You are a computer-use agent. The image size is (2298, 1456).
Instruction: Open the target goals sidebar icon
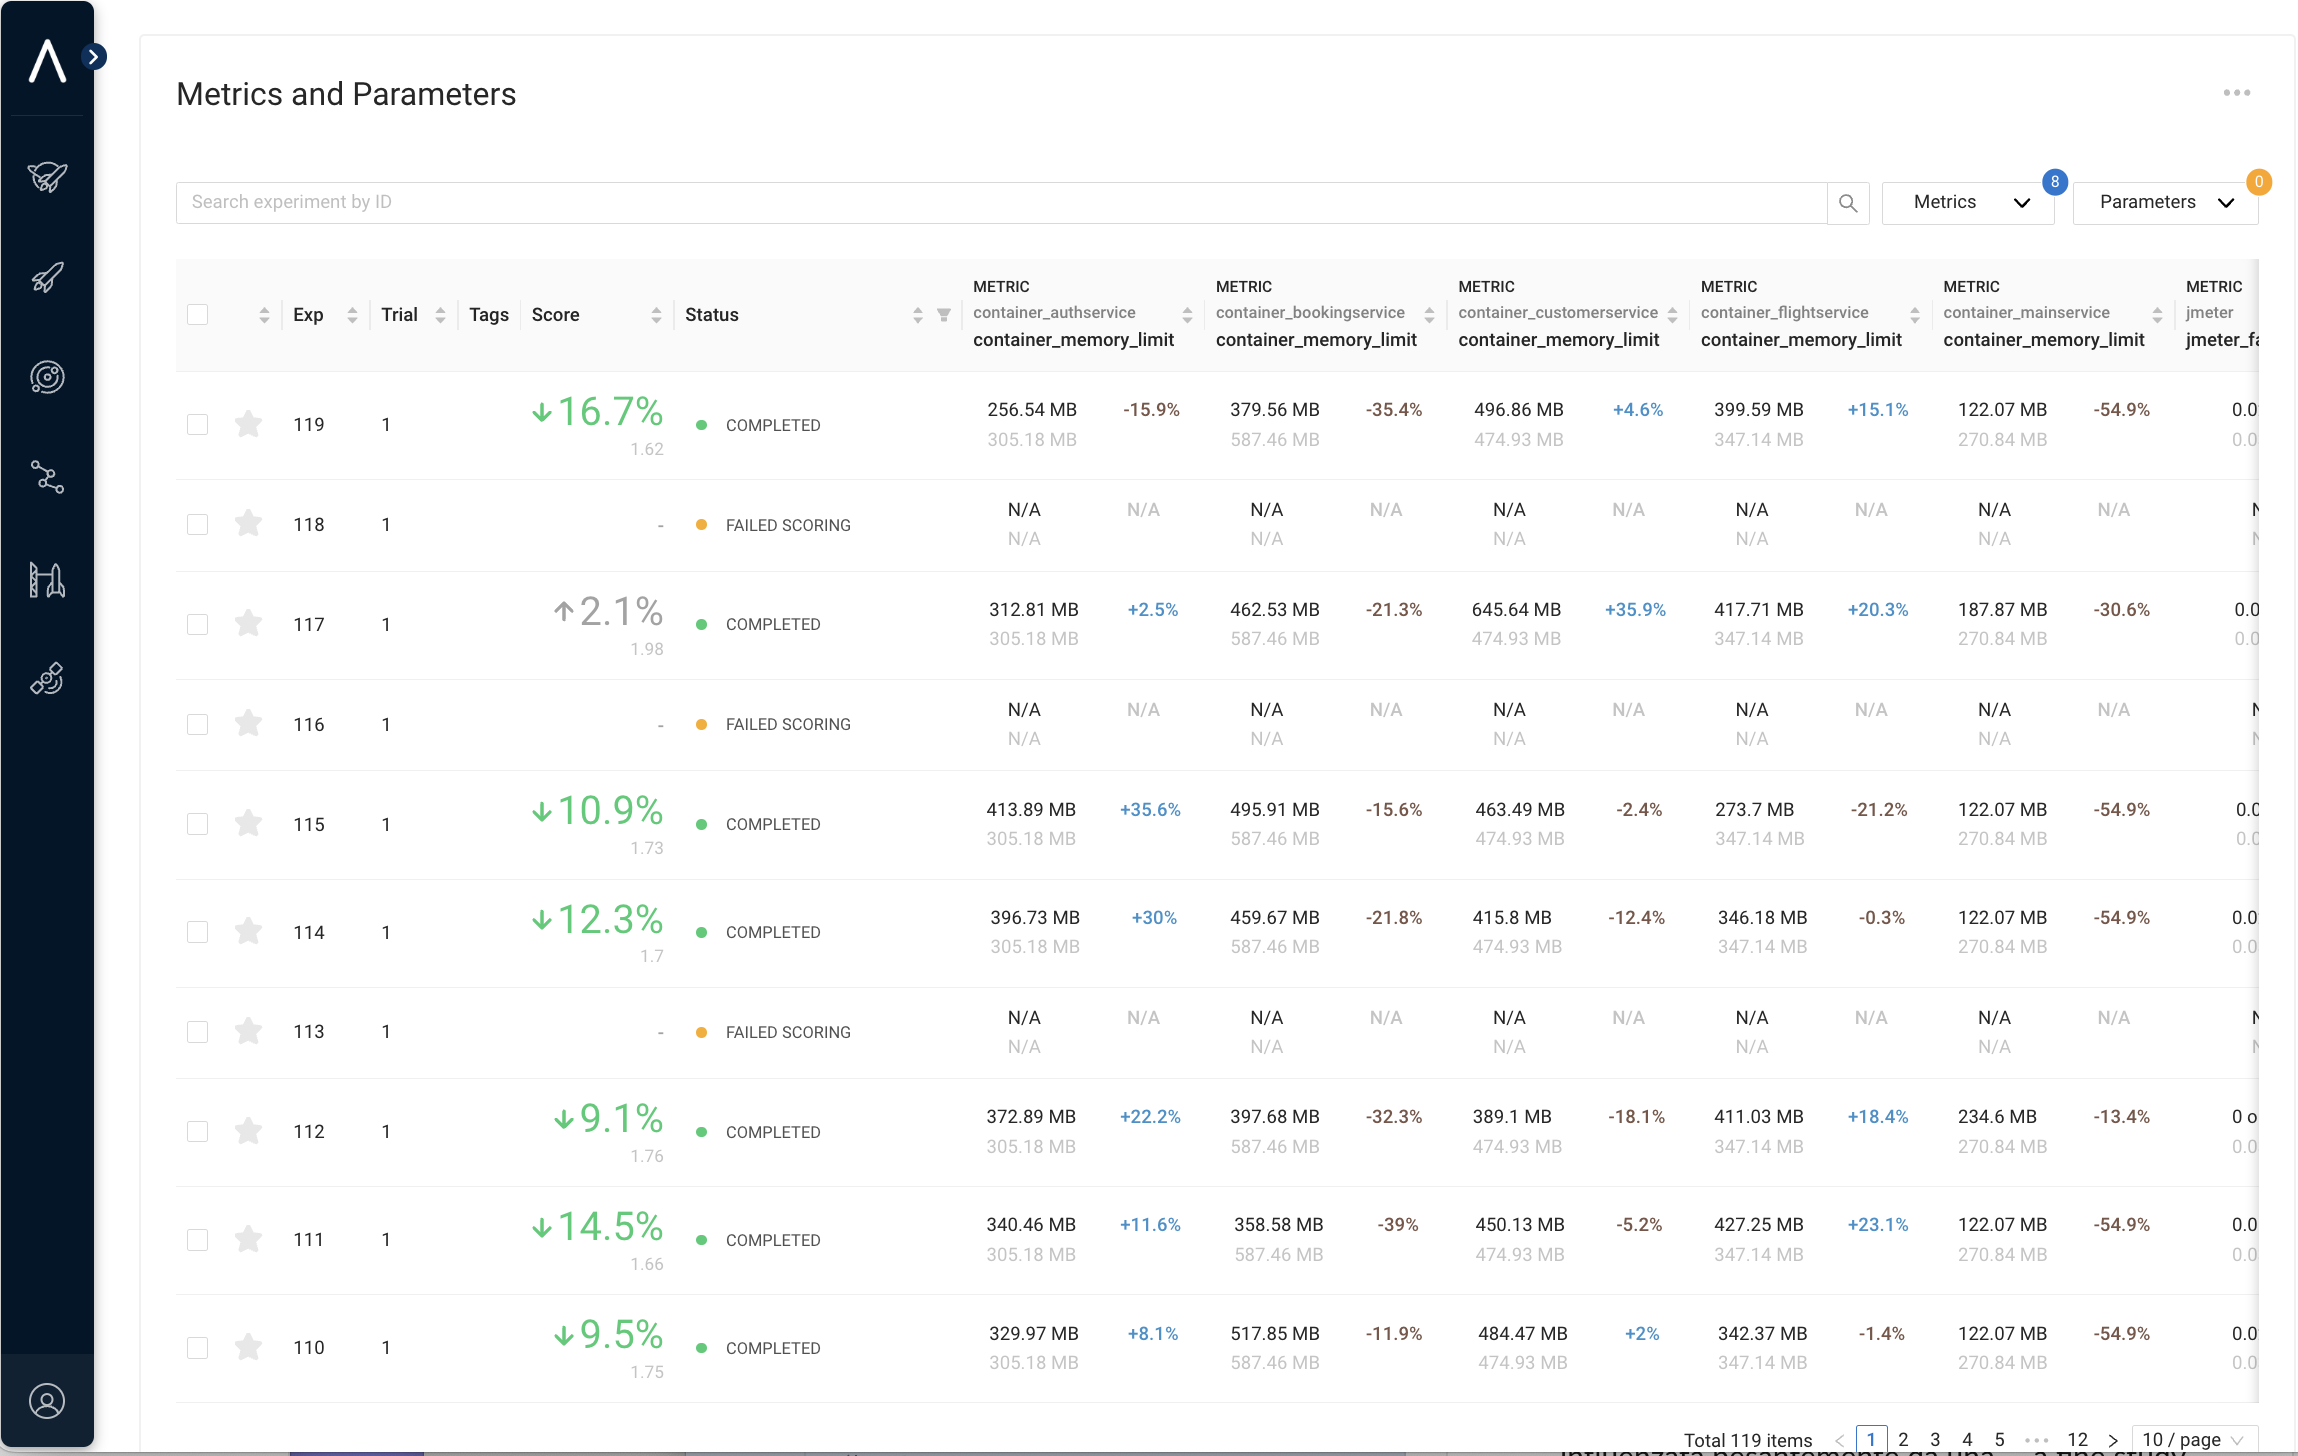(47, 377)
